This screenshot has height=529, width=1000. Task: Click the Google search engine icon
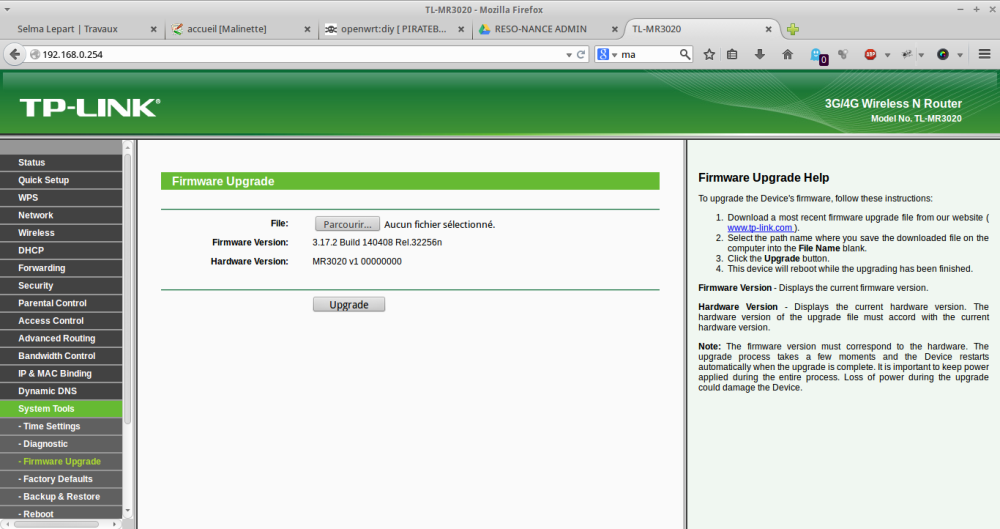click(603, 55)
